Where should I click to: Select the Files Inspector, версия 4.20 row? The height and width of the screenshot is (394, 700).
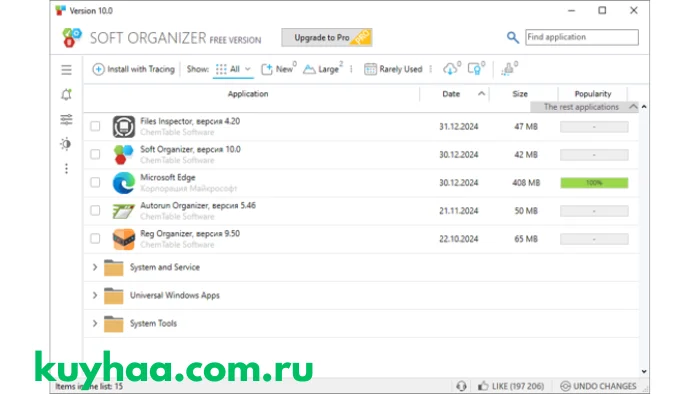(x=361, y=126)
